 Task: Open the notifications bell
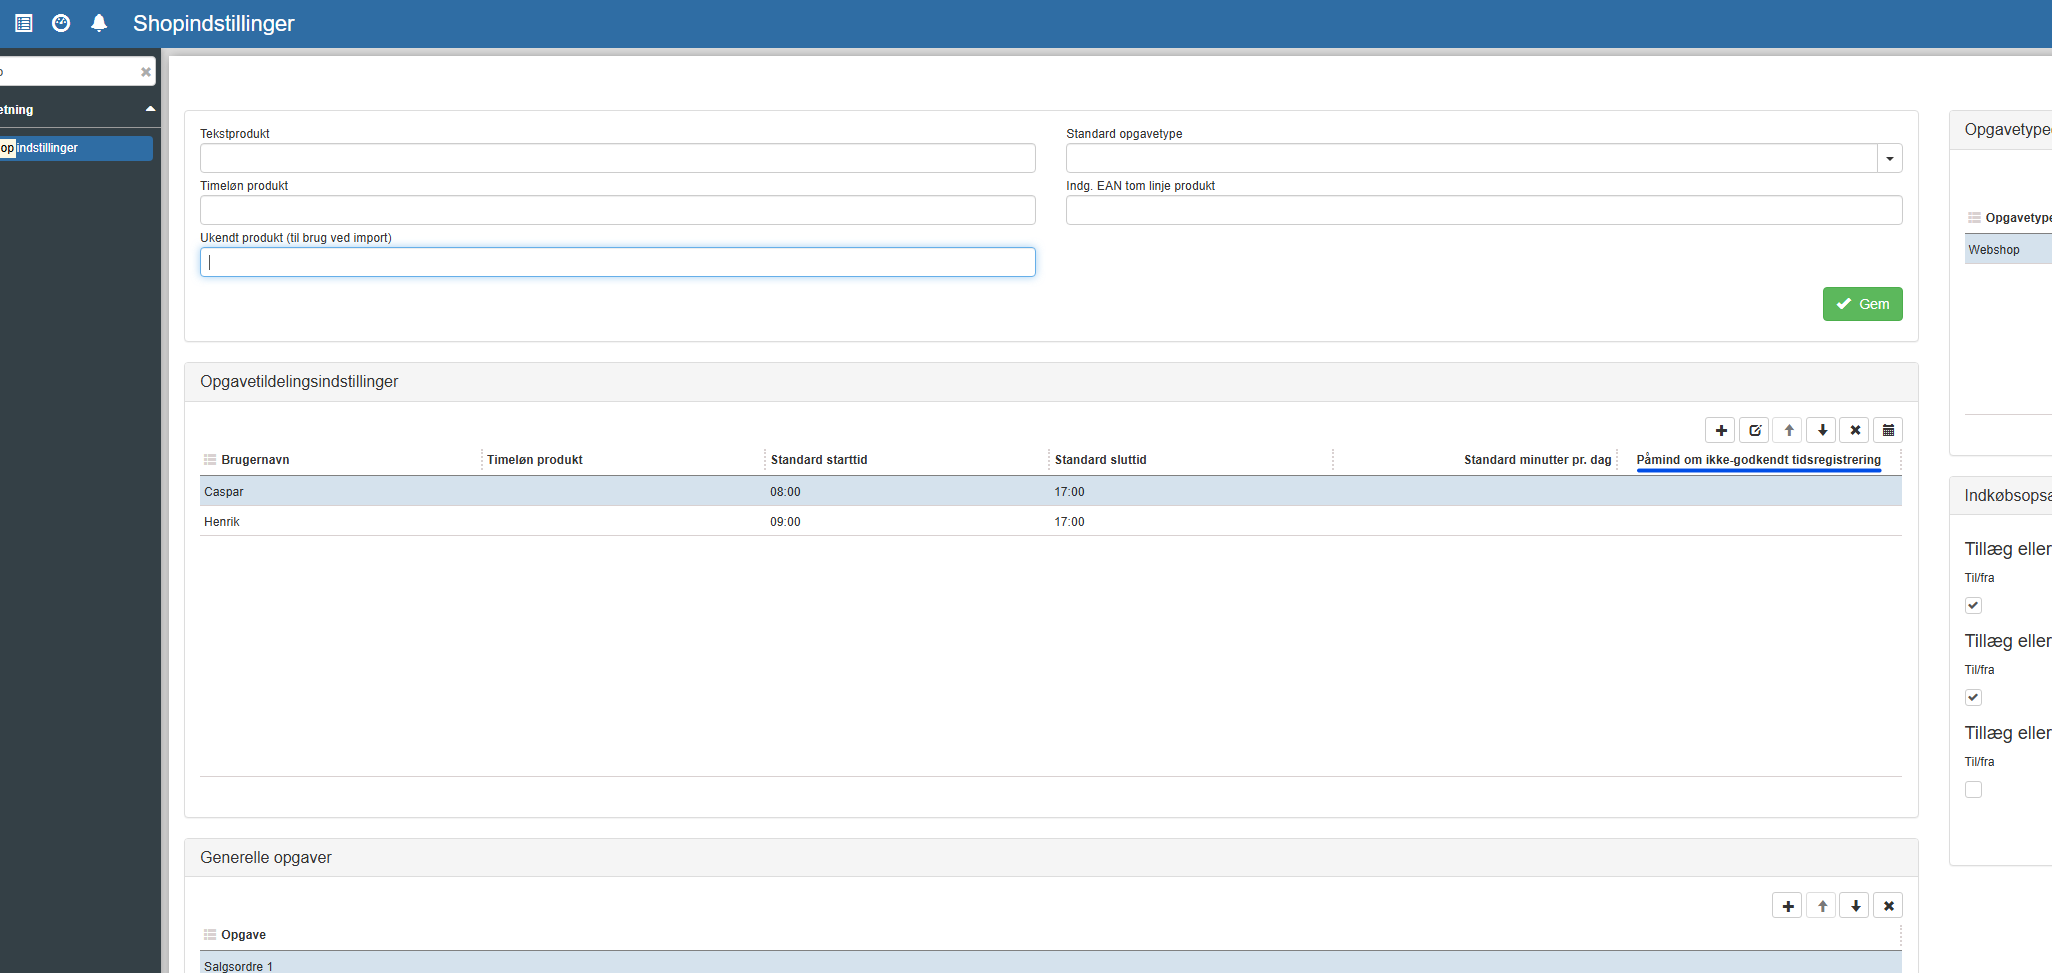[99, 23]
